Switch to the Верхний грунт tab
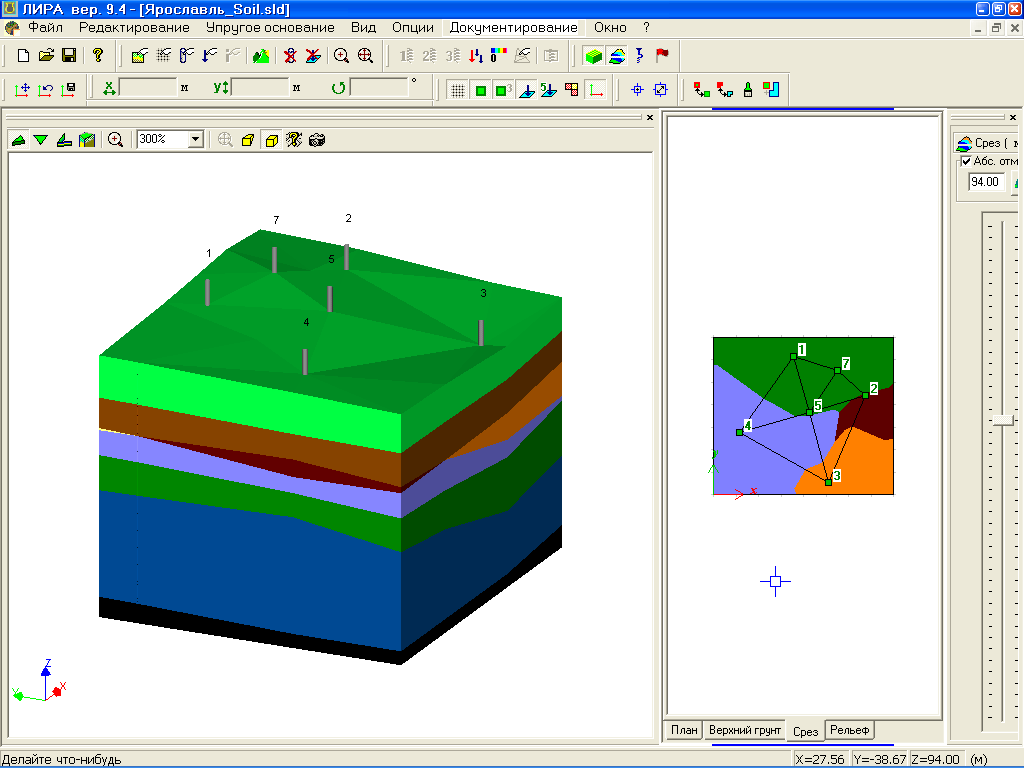Viewport: 1024px width, 768px height. click(x=744, y=731)
